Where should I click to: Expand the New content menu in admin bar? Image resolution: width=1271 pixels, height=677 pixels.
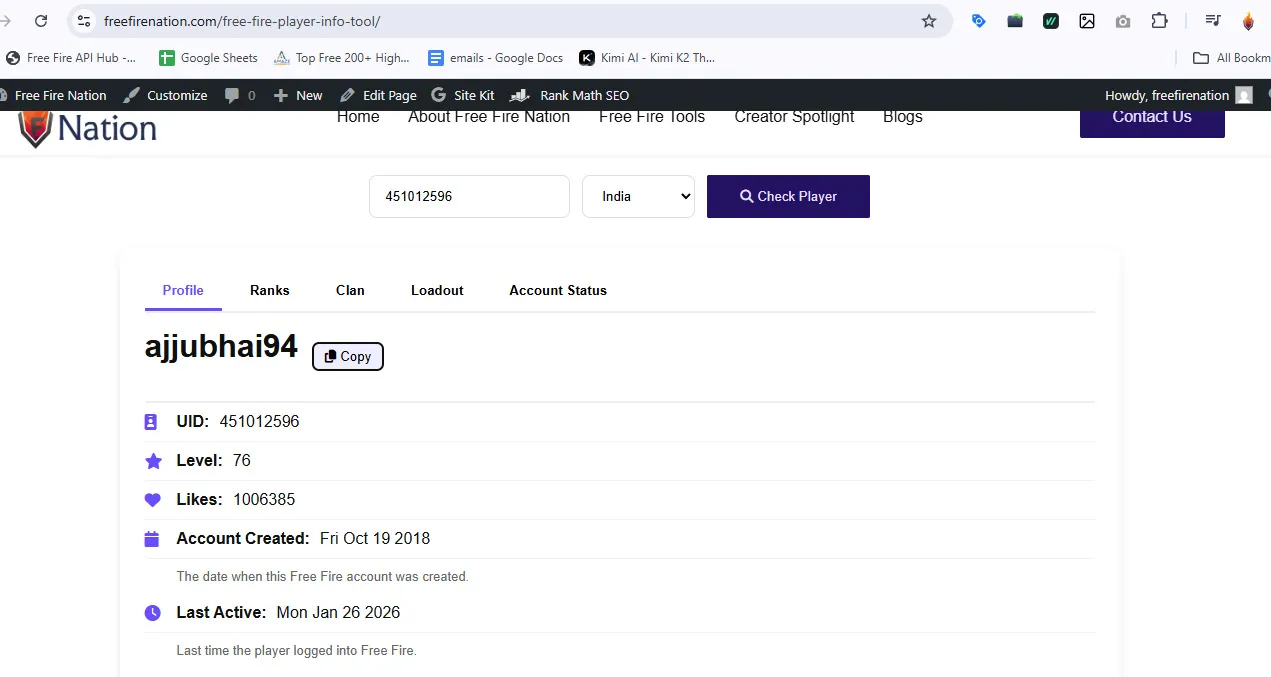coord(298,95)
